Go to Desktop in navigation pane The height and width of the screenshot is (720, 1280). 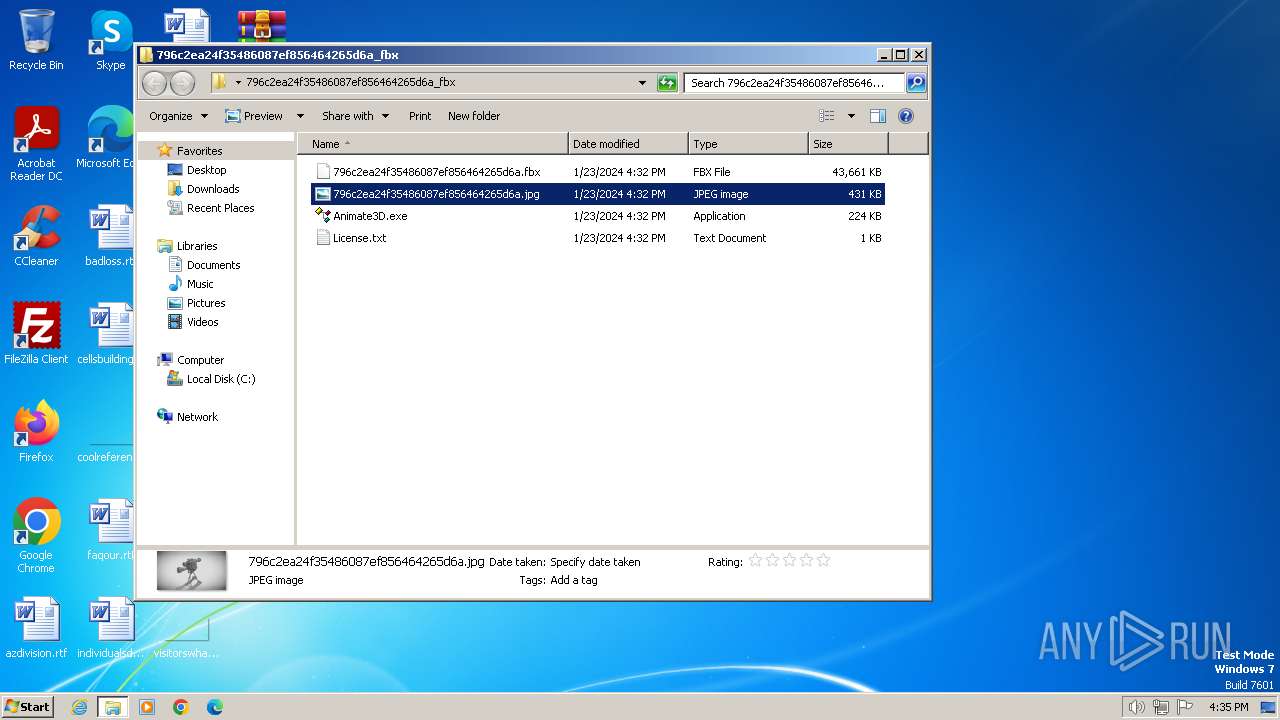[x=206, y=170]
